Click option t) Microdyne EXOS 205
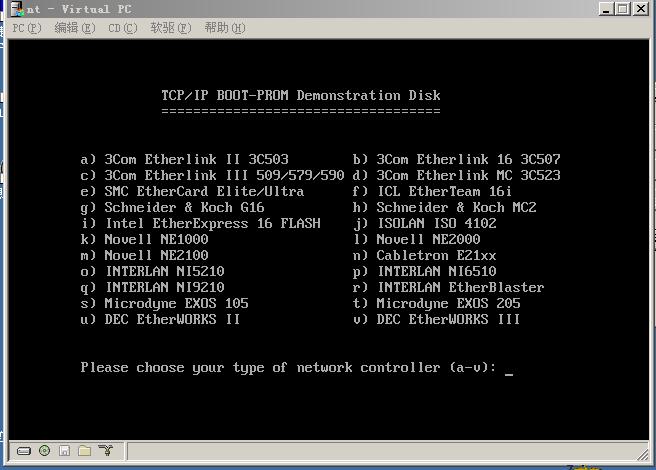The width and height of the screenshot is (656, 470). 436,304
